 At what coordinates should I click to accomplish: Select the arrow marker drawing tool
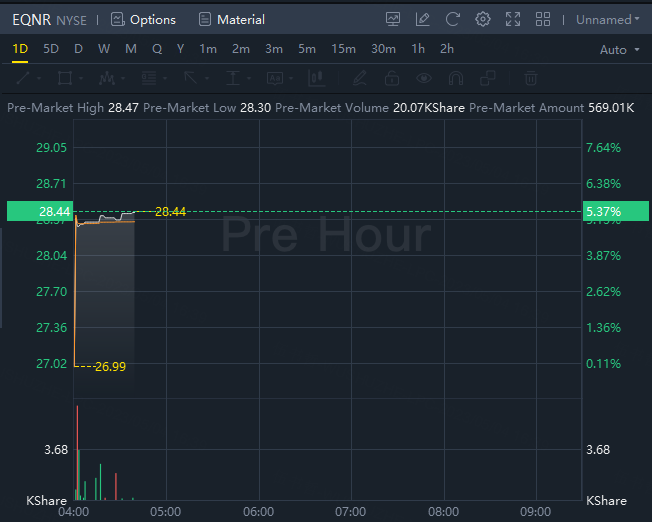(191, 78)
